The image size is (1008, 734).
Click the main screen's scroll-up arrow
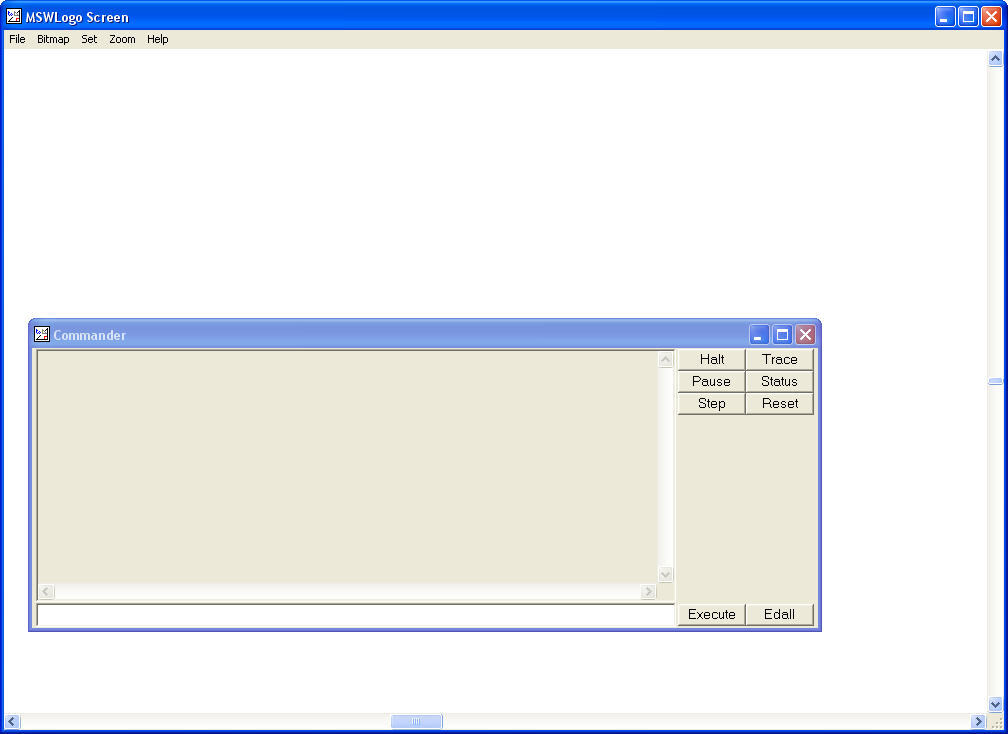pos(995,59)
